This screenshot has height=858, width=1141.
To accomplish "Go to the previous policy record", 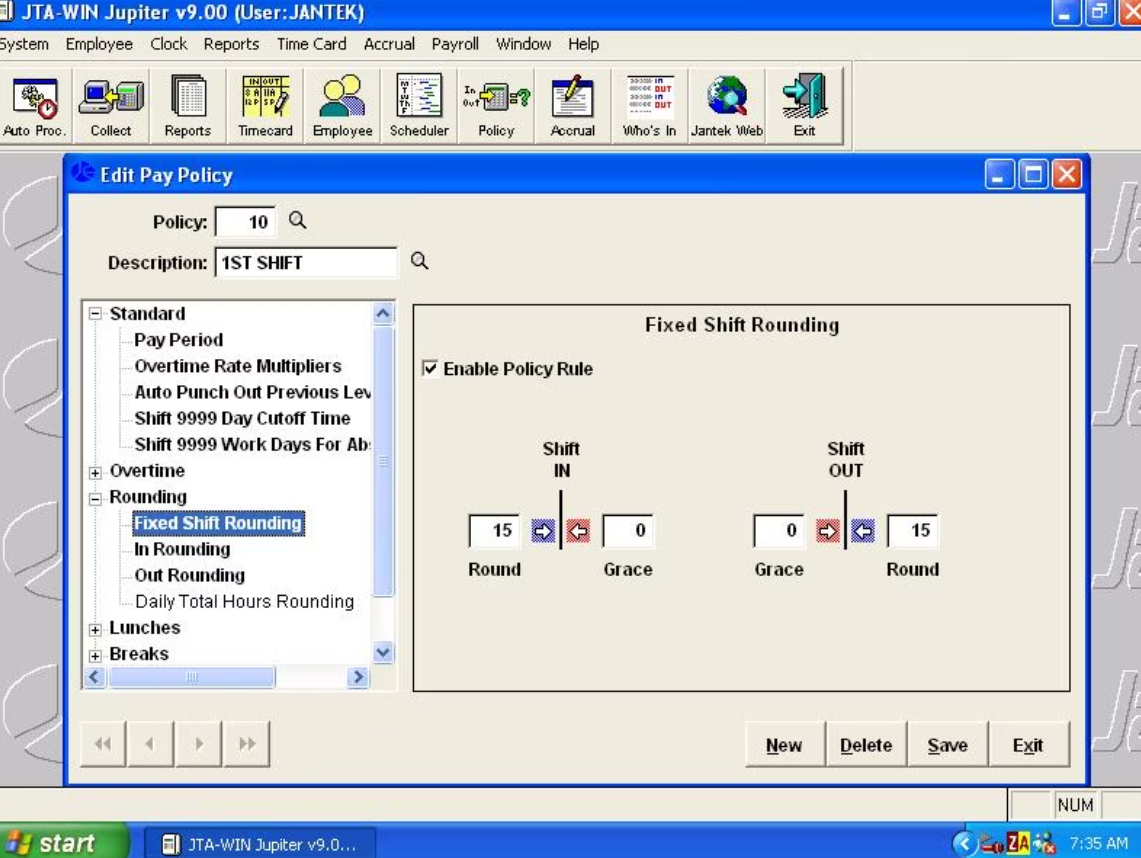I will [150, 744].
